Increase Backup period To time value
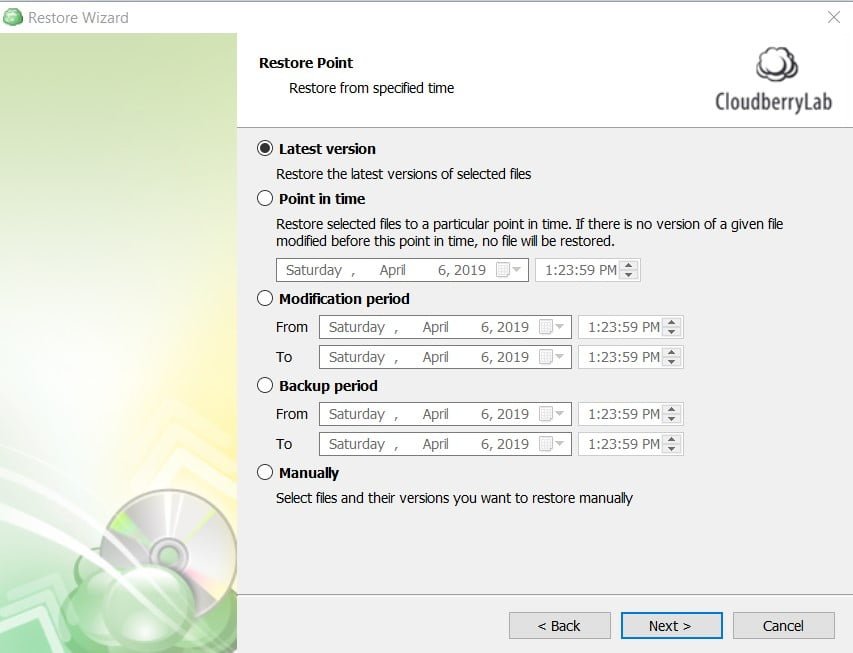The image size is (853, 653). click(672, 439)
